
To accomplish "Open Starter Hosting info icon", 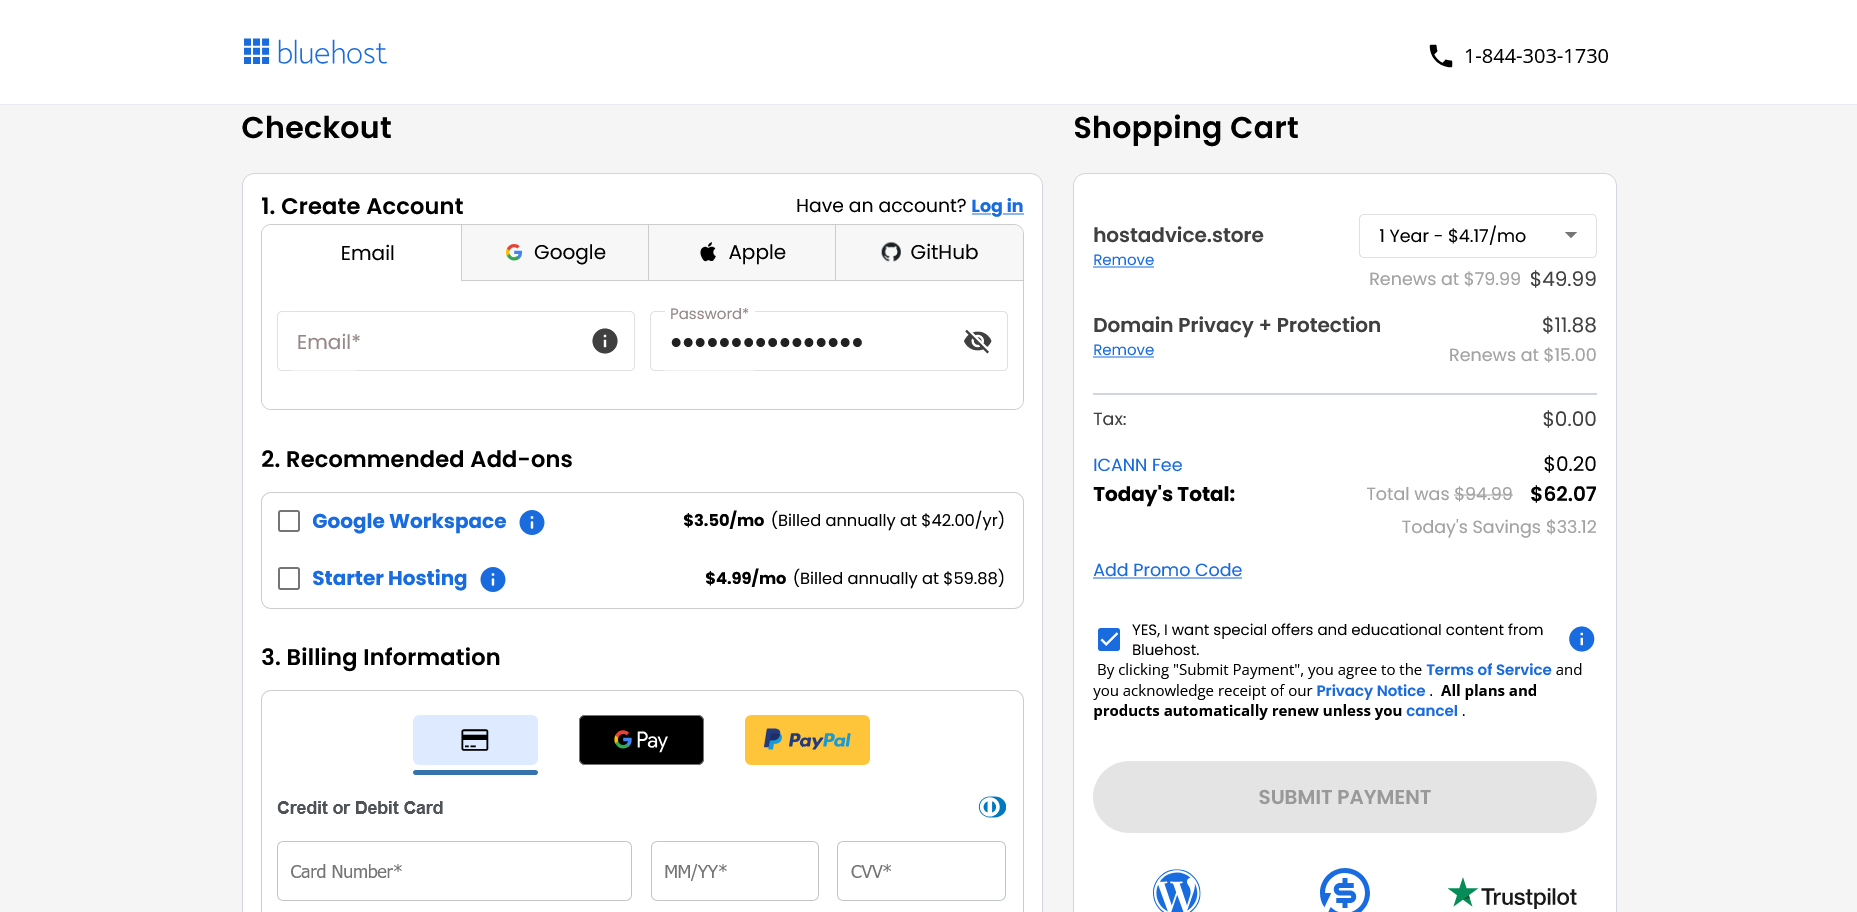I will 493,579.
